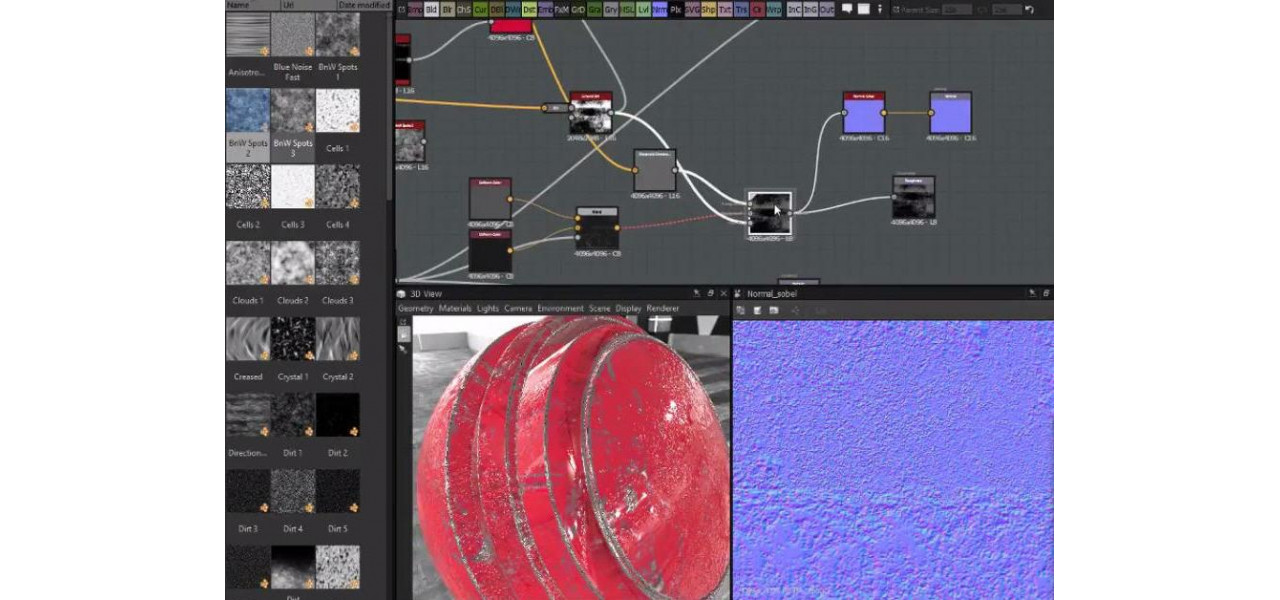Float the 3D View panel
1280x600 pixels.
tap(710, 294)
